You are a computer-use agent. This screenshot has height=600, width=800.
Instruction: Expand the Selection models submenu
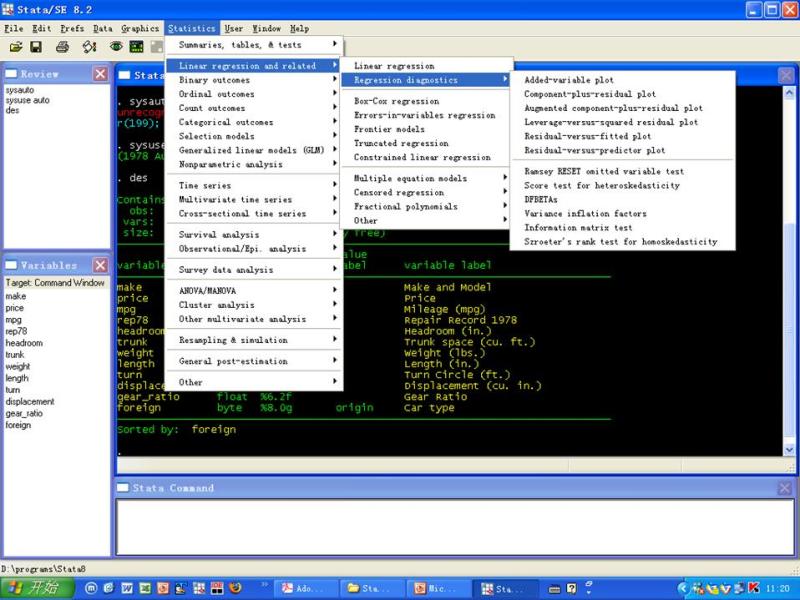[x=254, y=136]
